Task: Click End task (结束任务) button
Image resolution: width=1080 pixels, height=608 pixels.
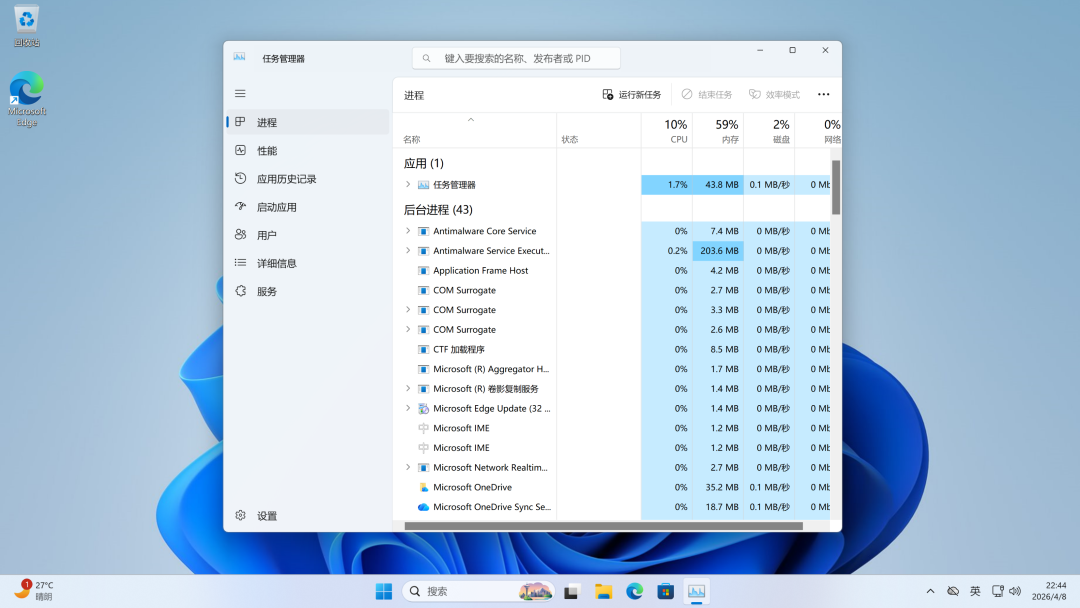Action: point(707,94)
